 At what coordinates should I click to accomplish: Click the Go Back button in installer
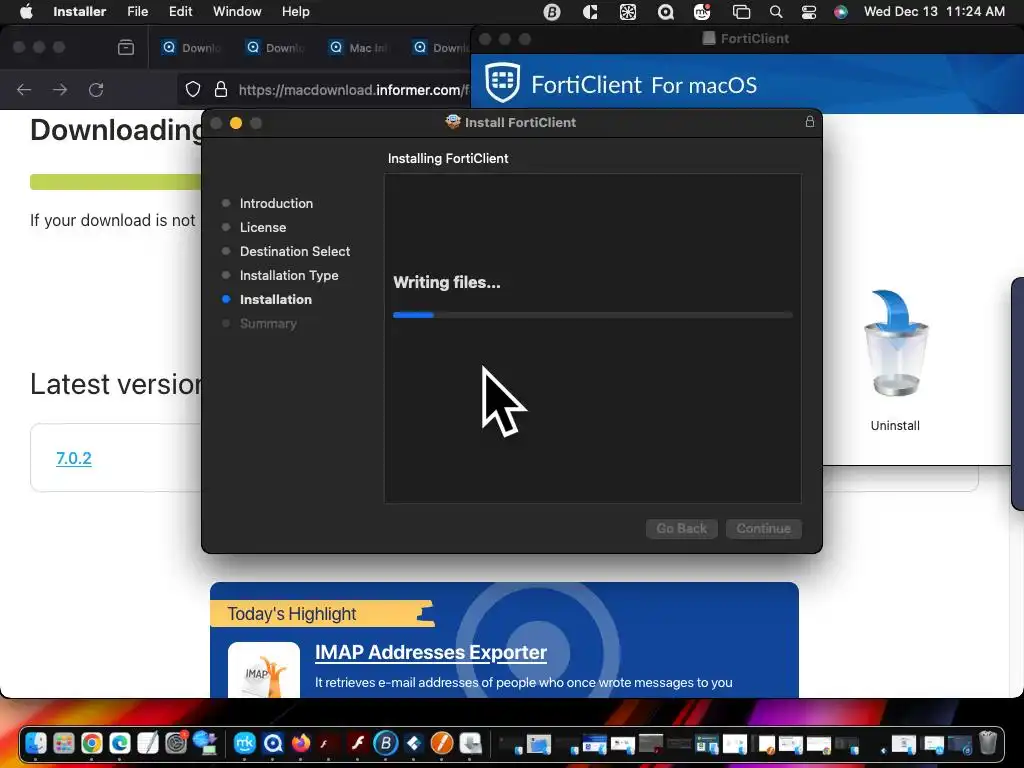click(x=681, y=528)
